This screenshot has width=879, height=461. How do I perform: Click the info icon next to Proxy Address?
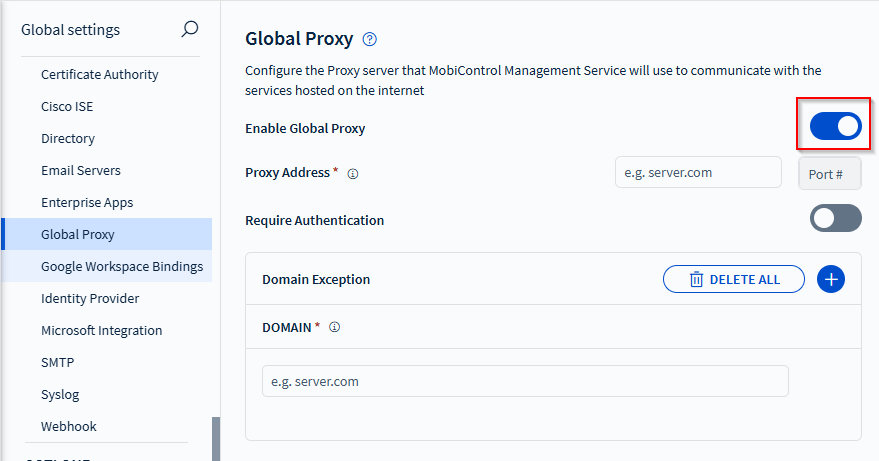pos(352,173)
